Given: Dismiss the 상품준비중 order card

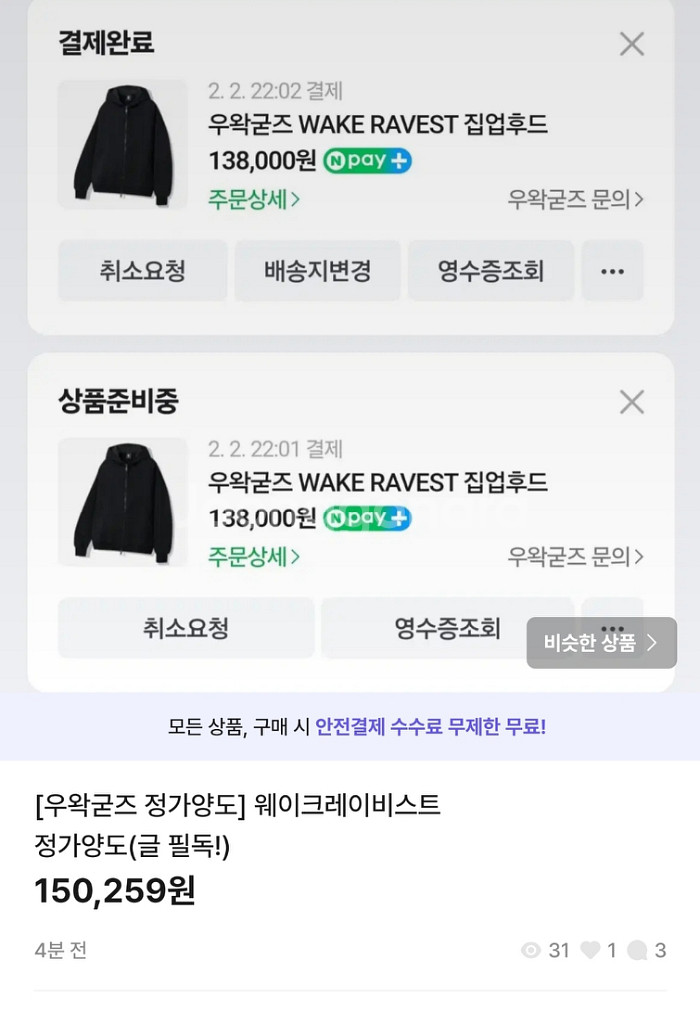Looking at the screenshot, I should pos(632,402).
